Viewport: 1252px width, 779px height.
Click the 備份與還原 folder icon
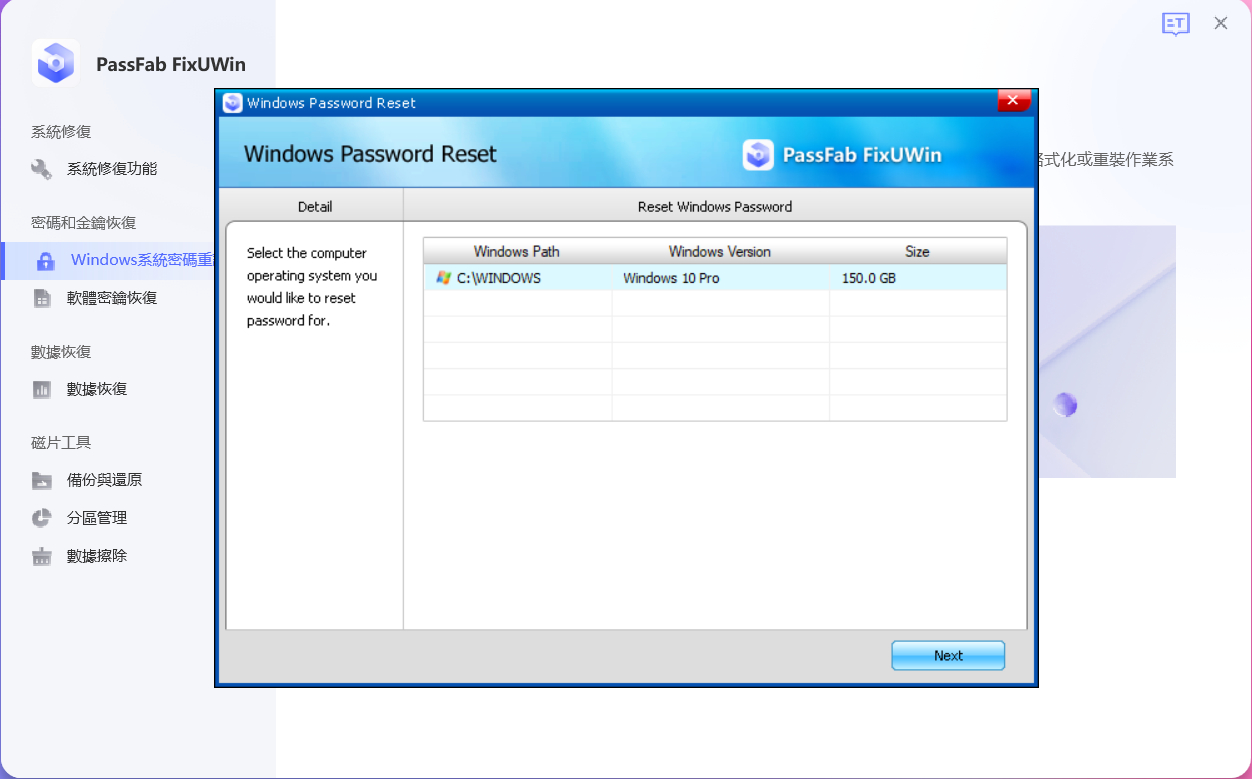(x=42, y=480)
